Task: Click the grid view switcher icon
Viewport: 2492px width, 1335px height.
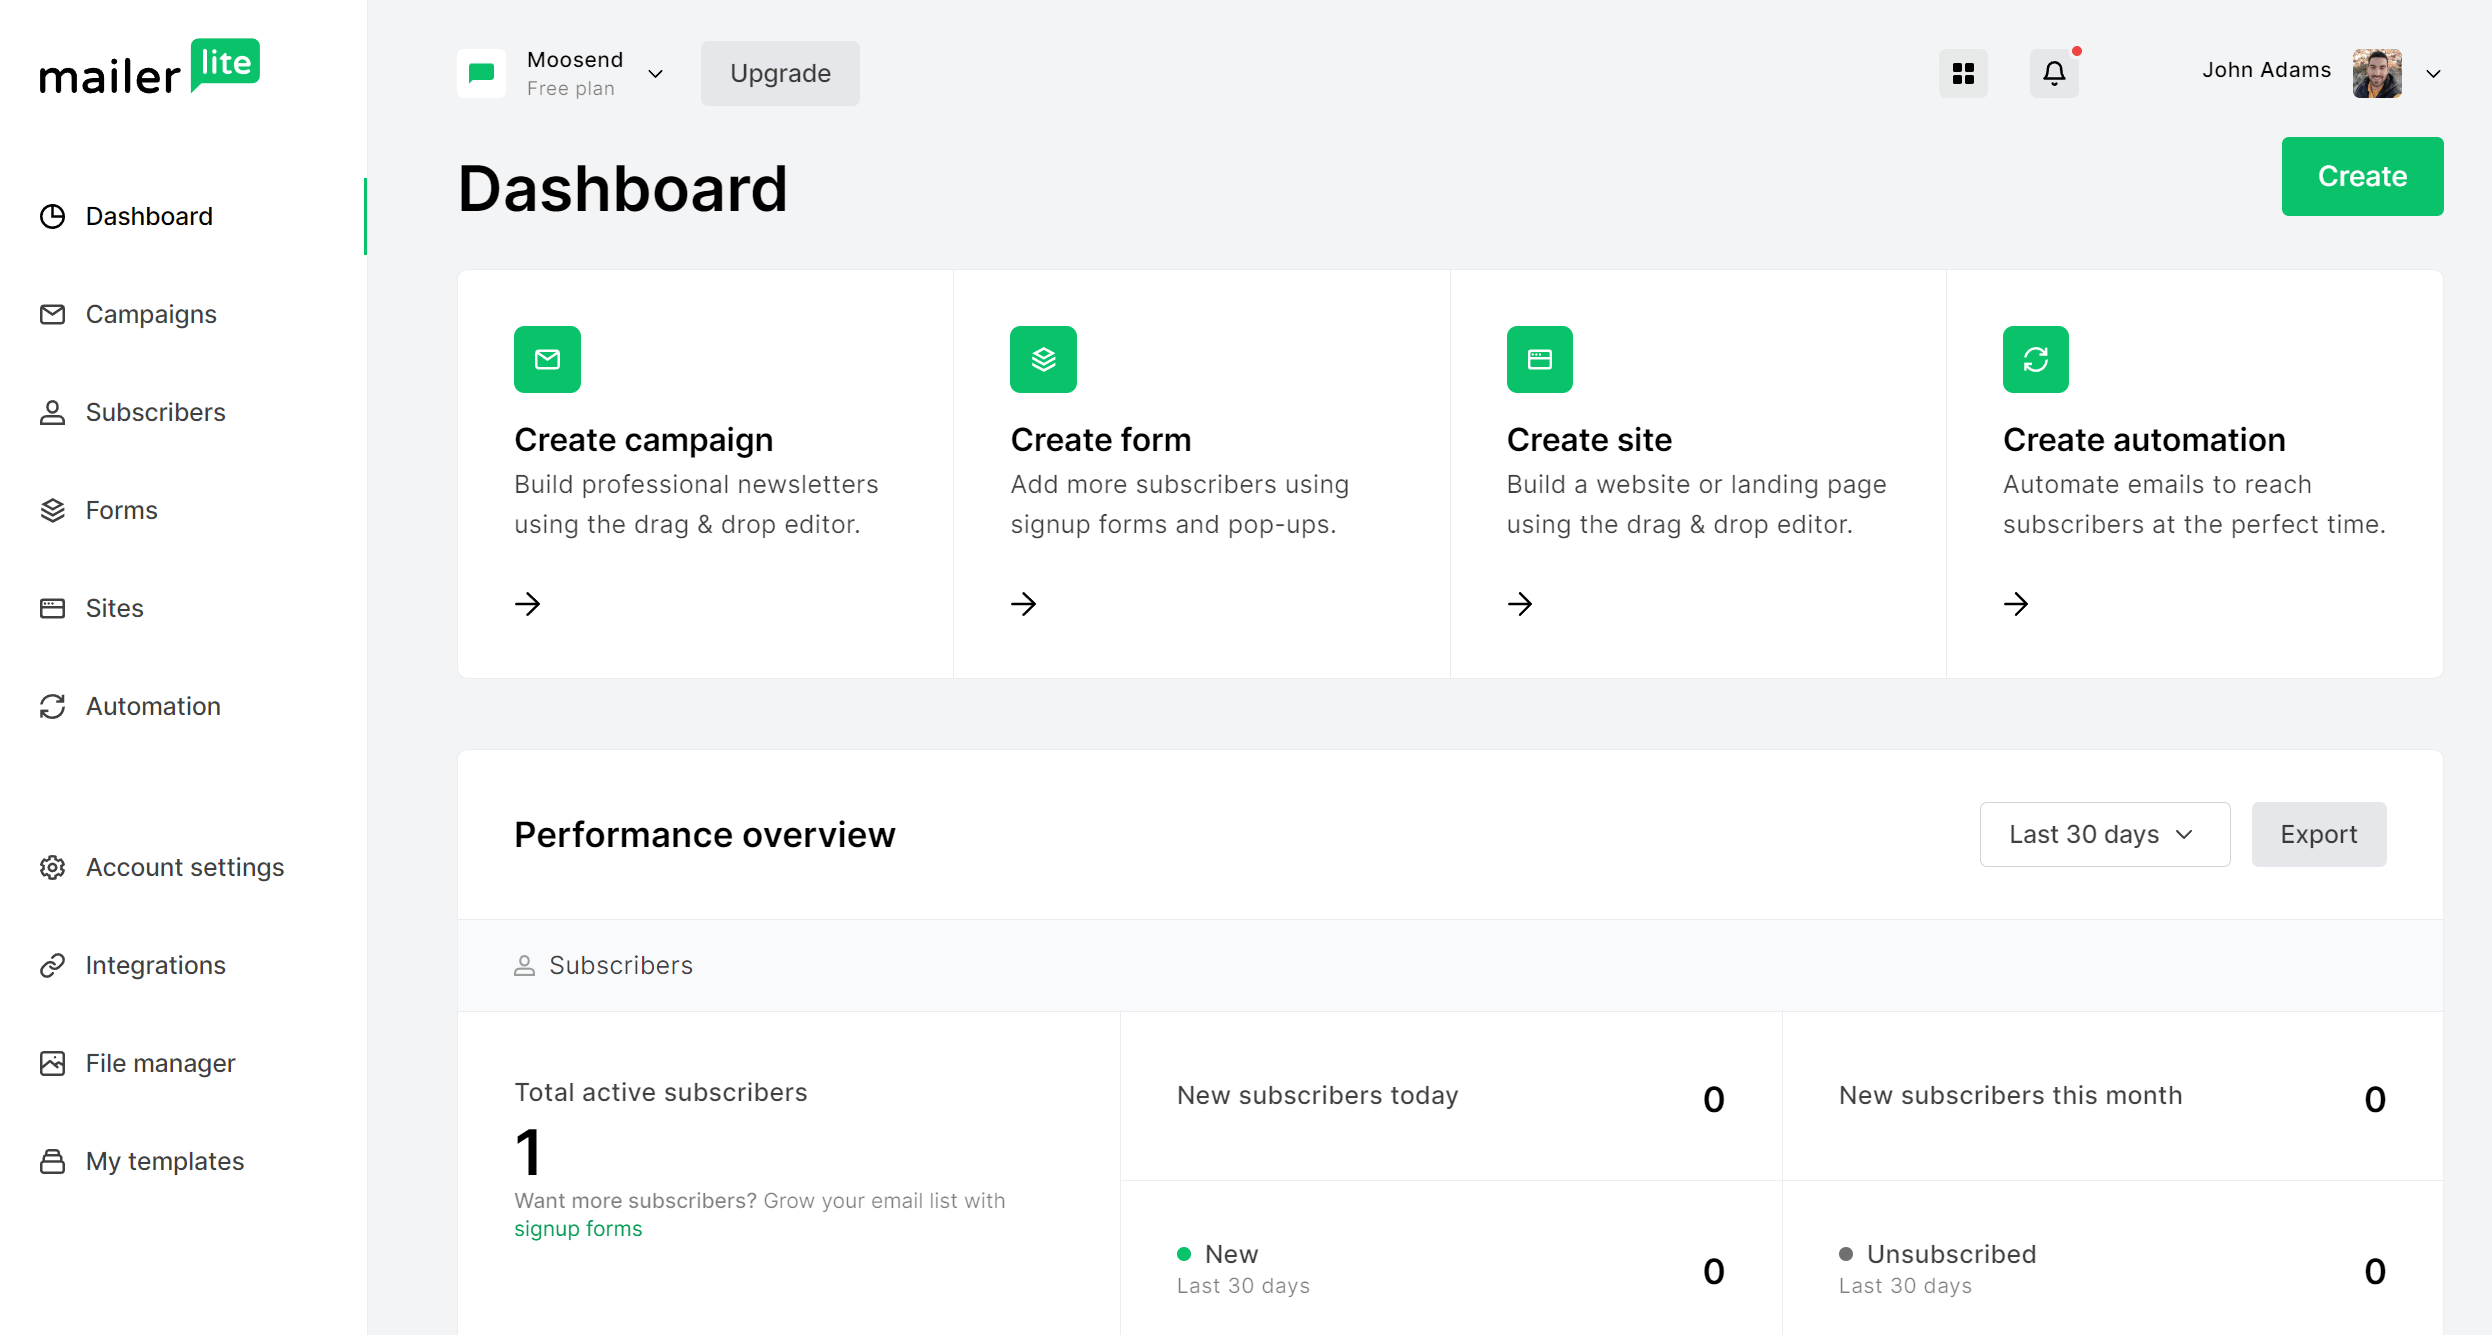Action: [1963, 73]
